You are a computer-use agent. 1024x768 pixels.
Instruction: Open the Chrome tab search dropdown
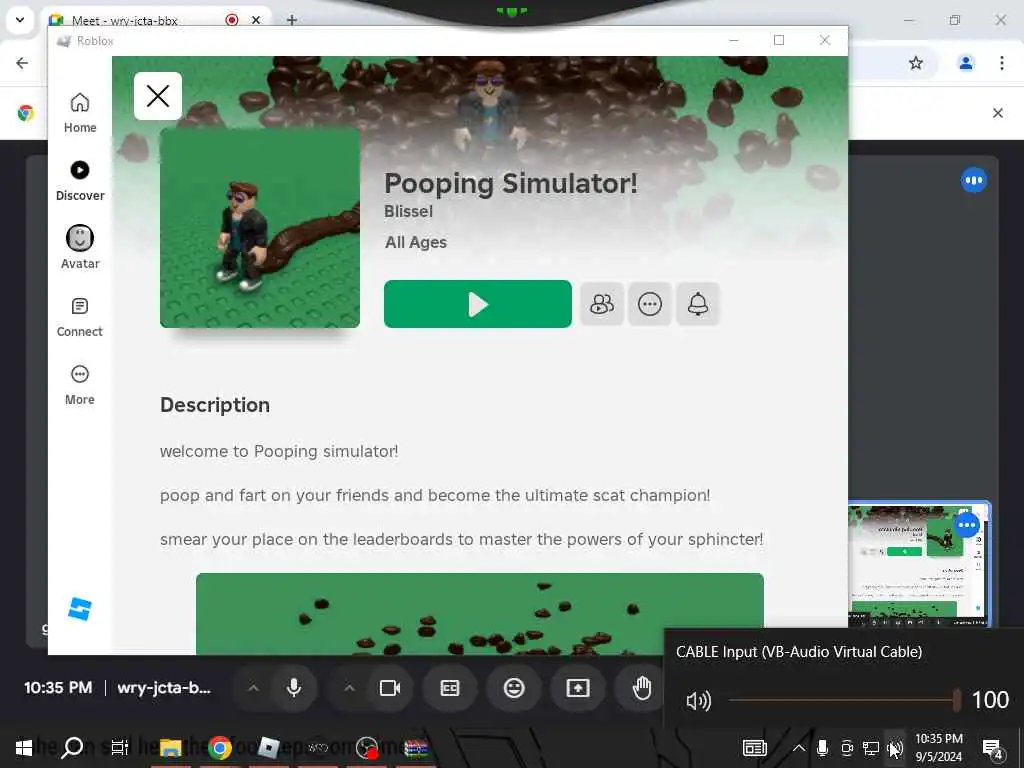20,20
